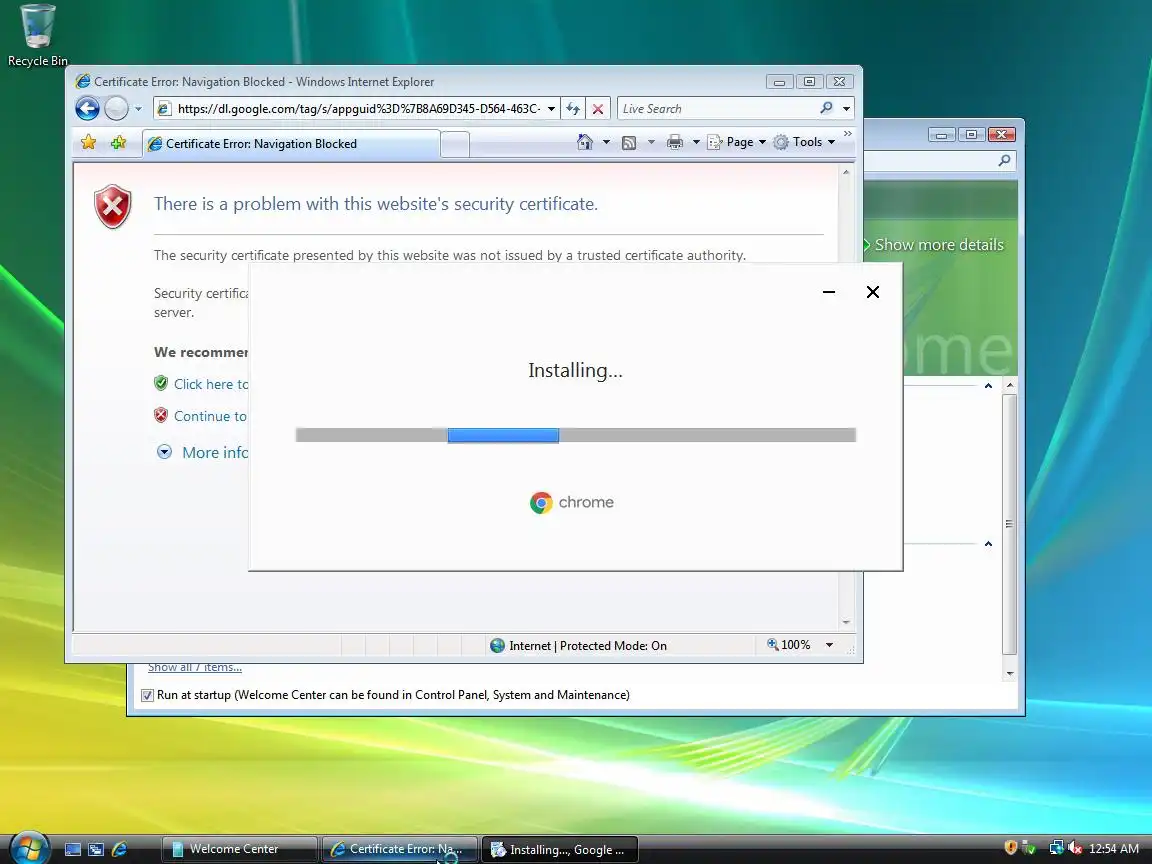Open the Tools menu
The width and height of the screenshot is (1152, 864).
(x=804, y=143)
